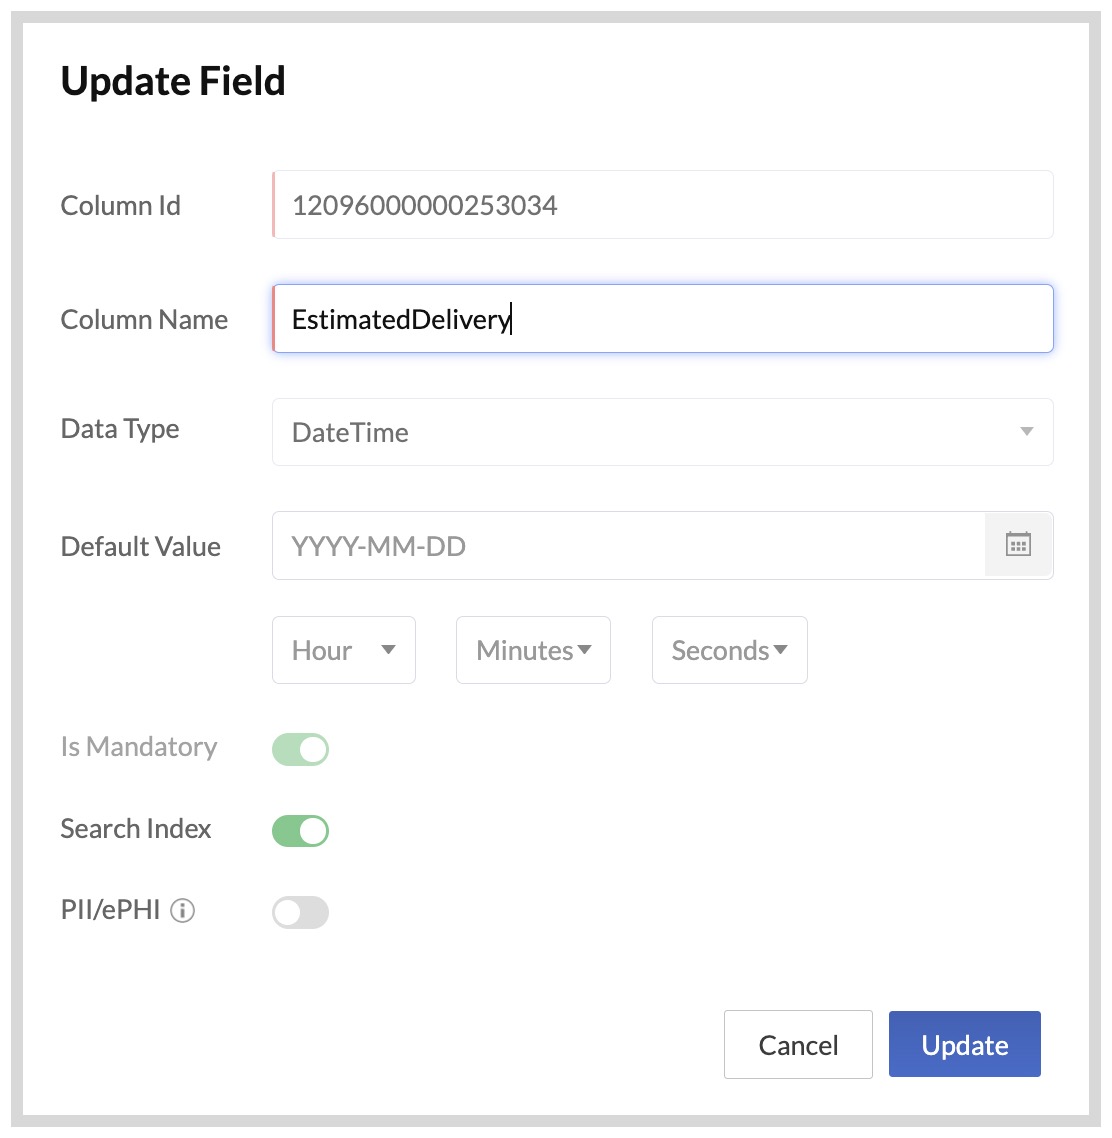The width and height of the screenshot is (1112, 1138).
Task: Open the calendar date picker icon
Action: coord(1018,544)
